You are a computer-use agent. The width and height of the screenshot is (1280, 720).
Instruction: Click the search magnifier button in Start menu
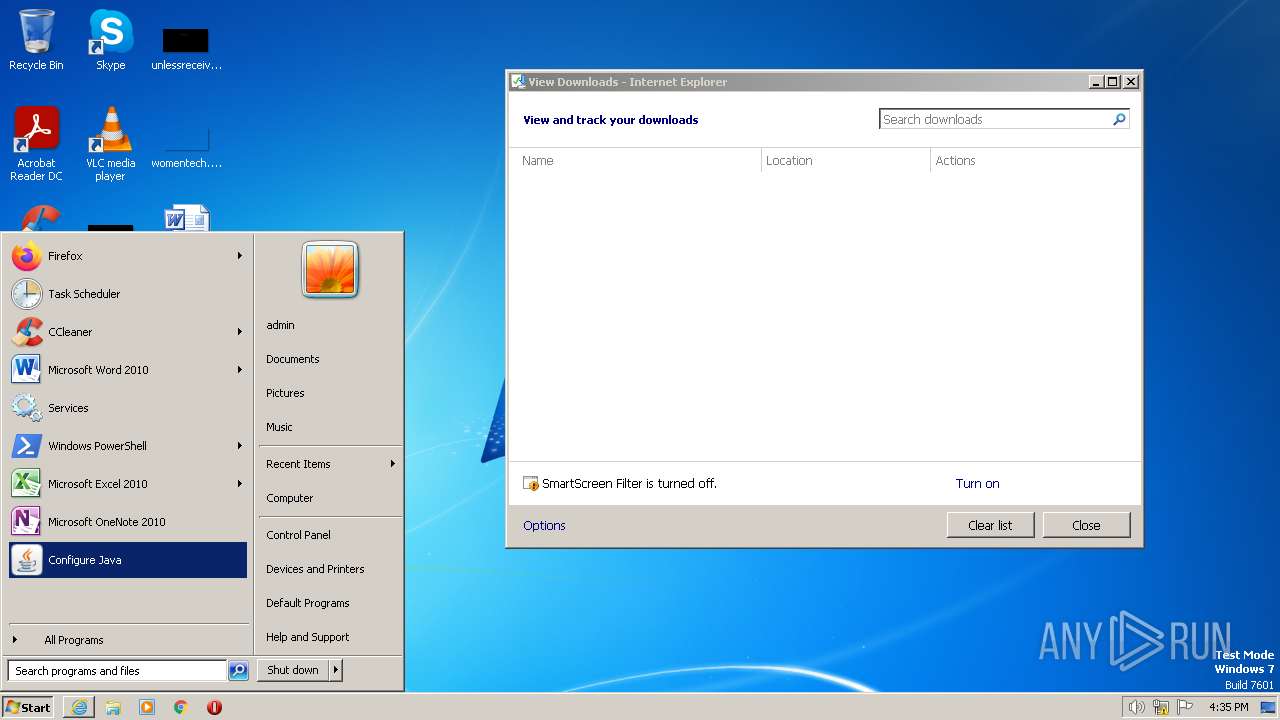tap(238, 671)
